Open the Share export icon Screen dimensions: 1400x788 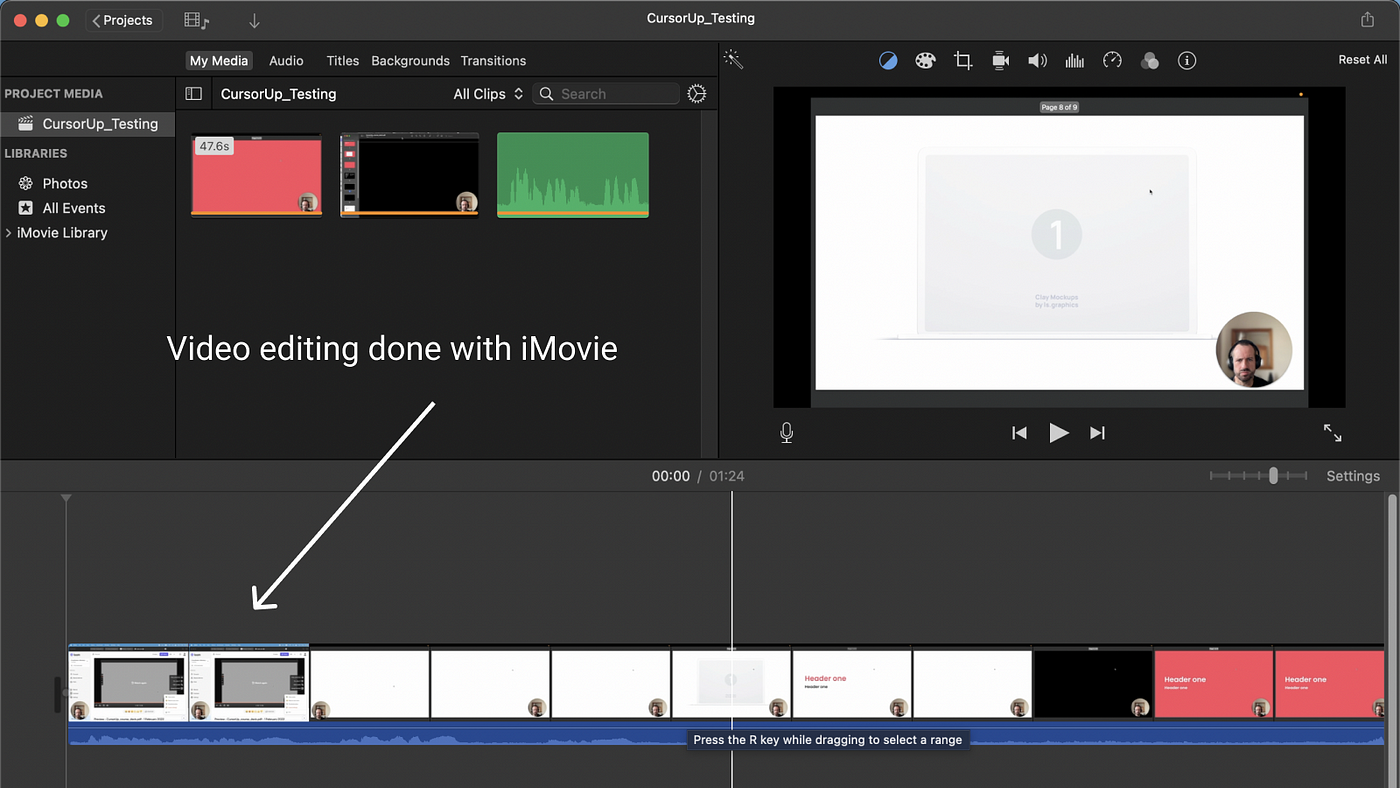tap(1368, 20)
